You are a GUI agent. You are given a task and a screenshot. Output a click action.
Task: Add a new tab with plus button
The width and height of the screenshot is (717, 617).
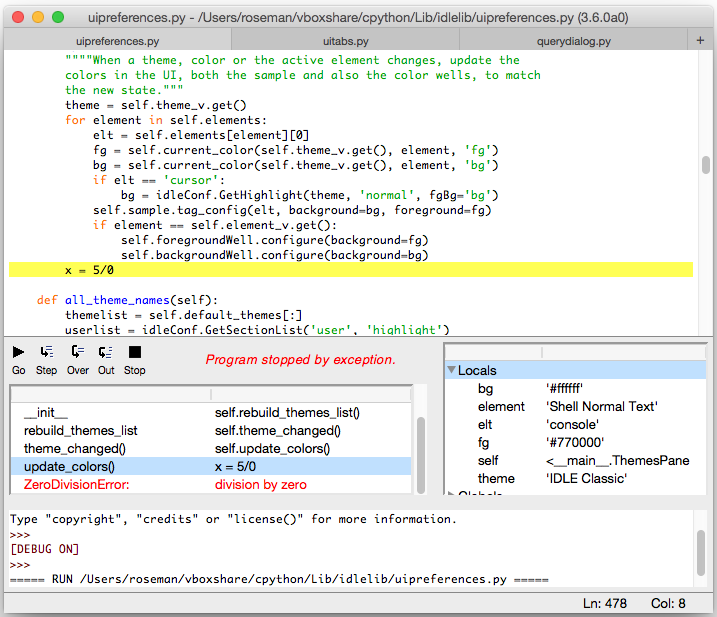point(700,40)
